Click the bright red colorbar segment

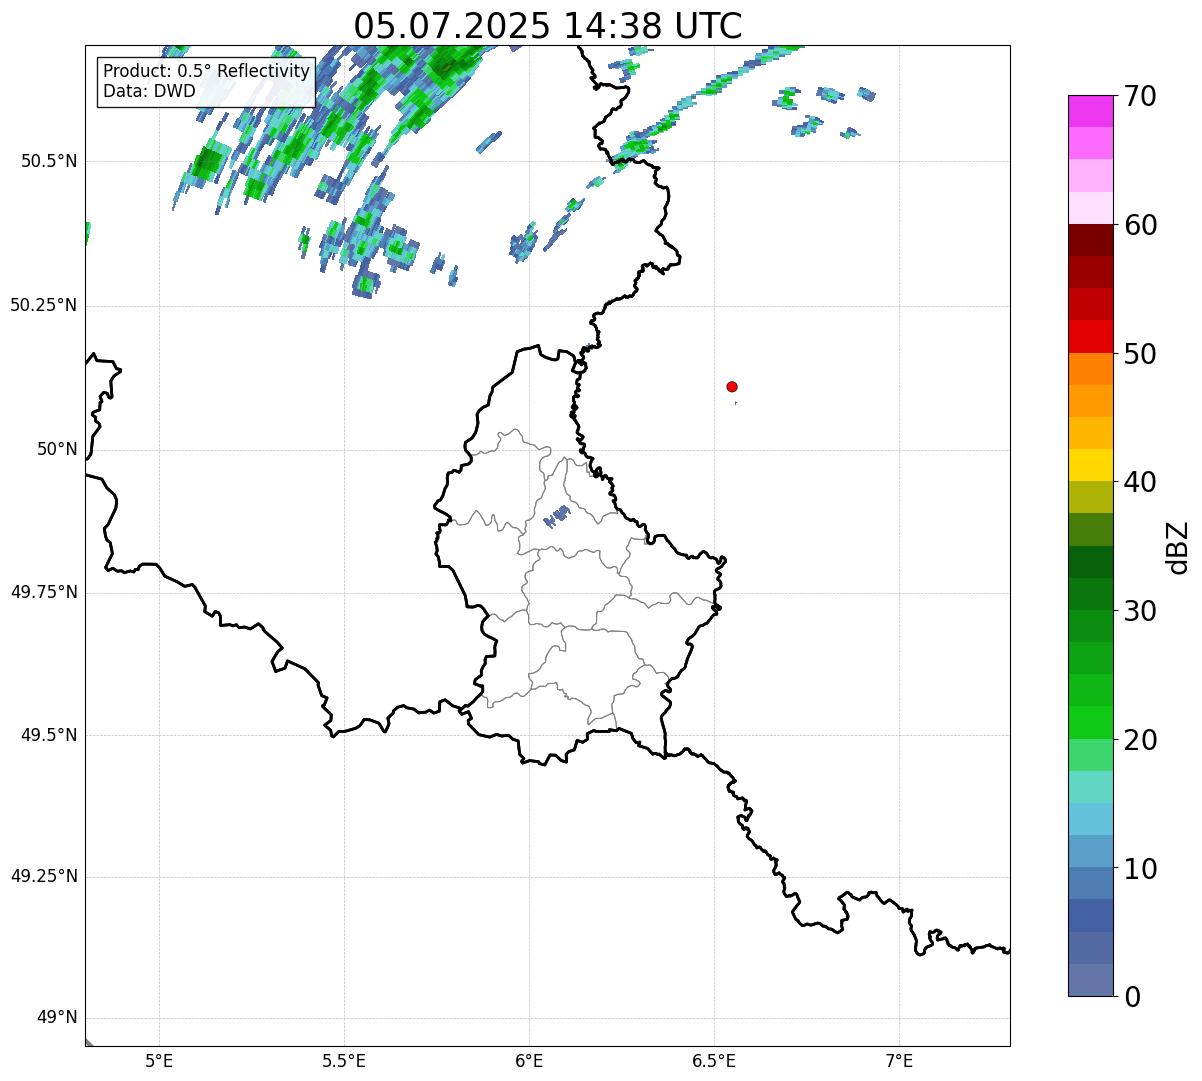tap(1090, 337)
